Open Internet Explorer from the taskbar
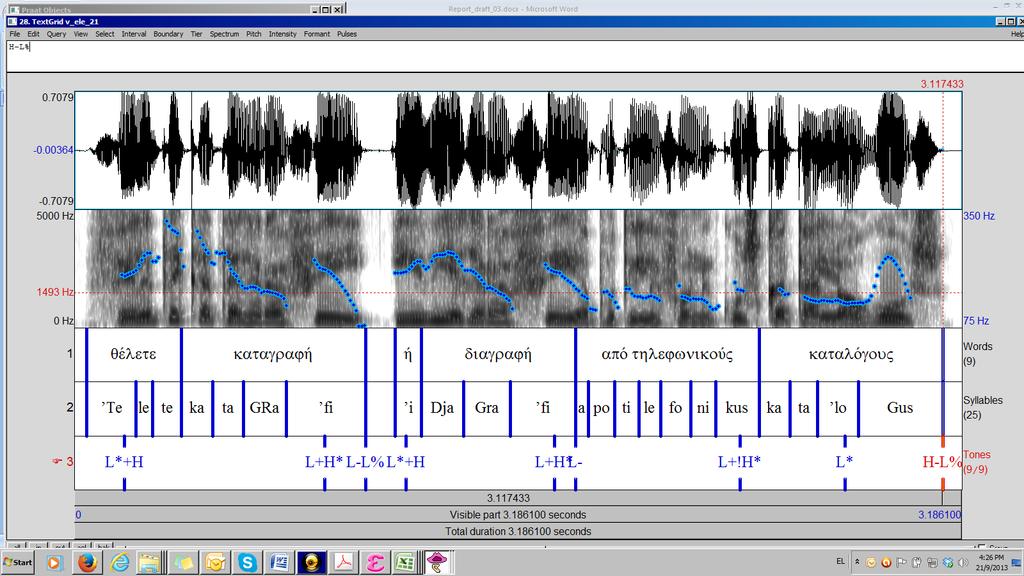Screen dimensions: 1024x576 point(120,562)
